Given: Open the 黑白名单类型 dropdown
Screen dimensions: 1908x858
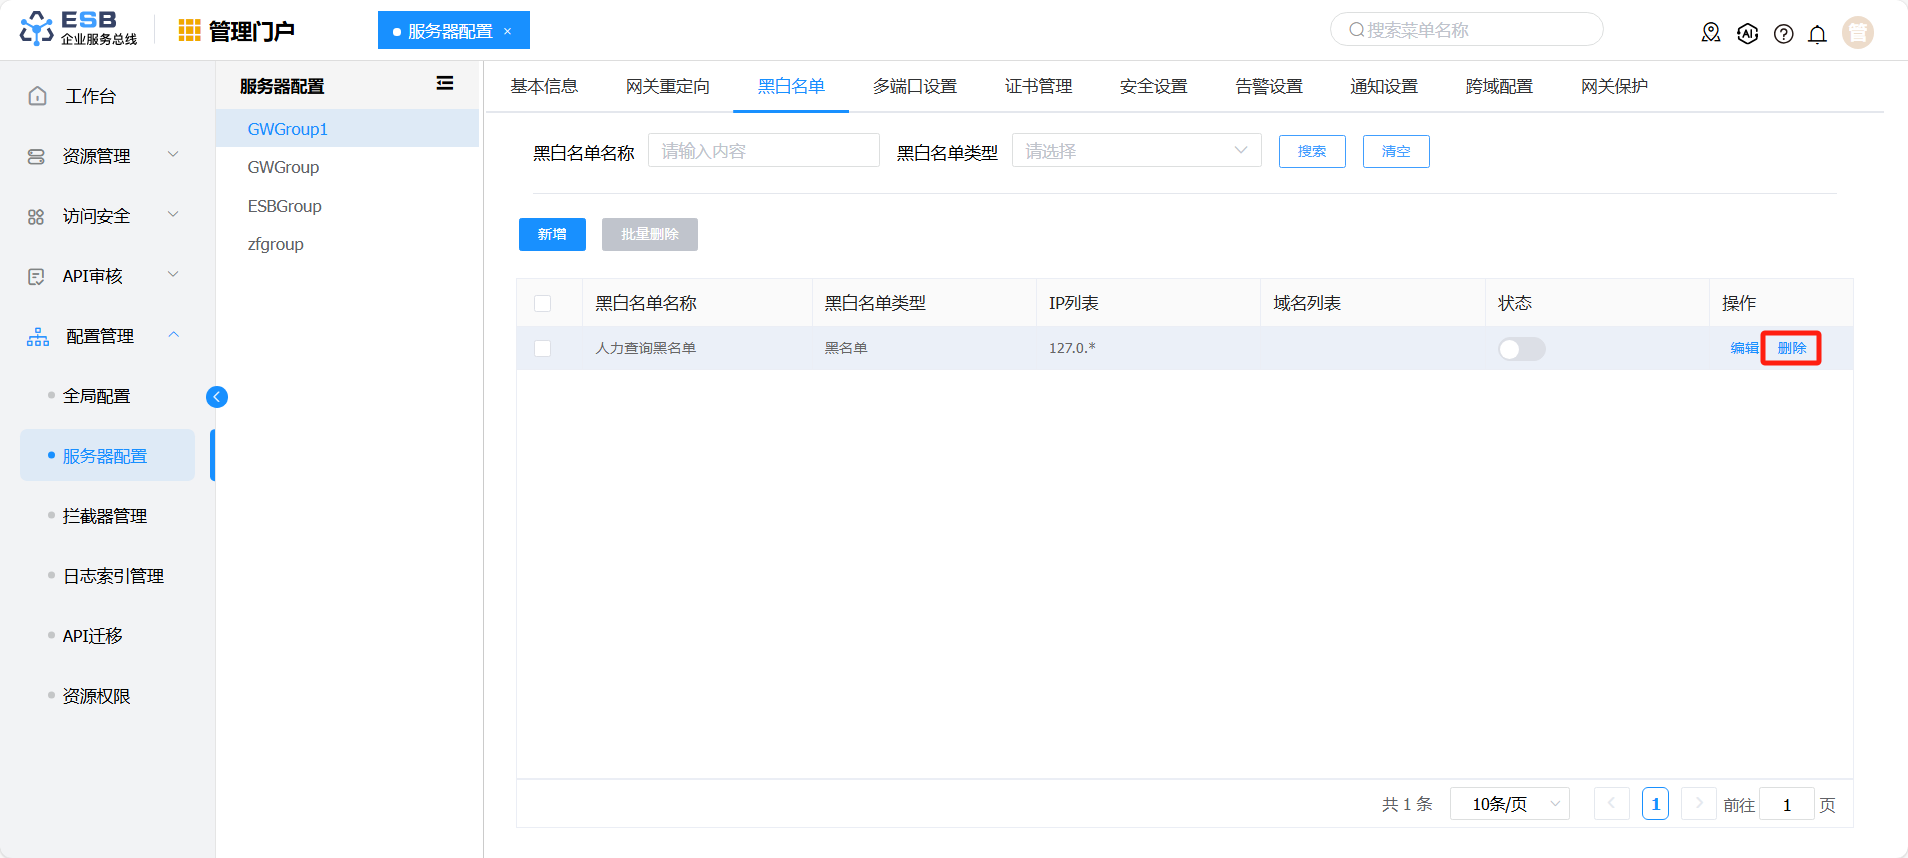Looking at the screenshot, I should (x=1136, y=151).
